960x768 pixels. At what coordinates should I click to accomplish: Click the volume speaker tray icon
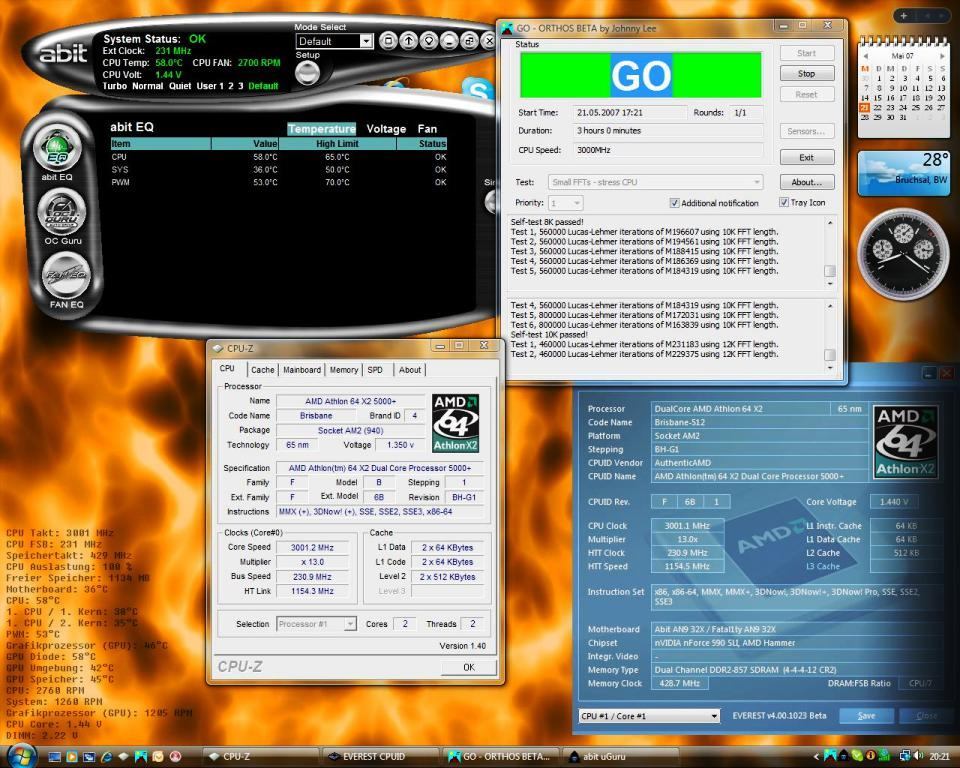point(920,756)
